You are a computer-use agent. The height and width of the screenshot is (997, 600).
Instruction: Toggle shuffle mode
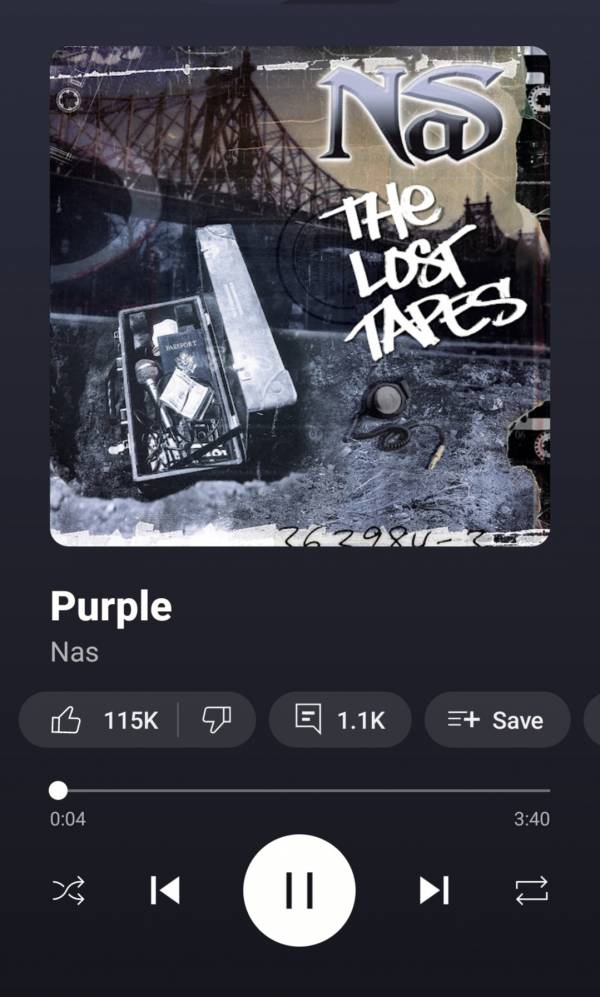[68, 890]
